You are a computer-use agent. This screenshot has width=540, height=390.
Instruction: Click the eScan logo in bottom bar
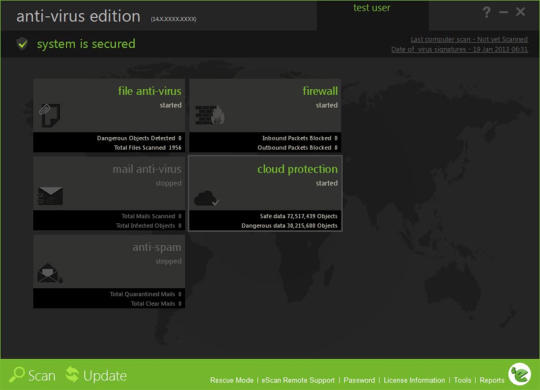(x=520, y=374)
